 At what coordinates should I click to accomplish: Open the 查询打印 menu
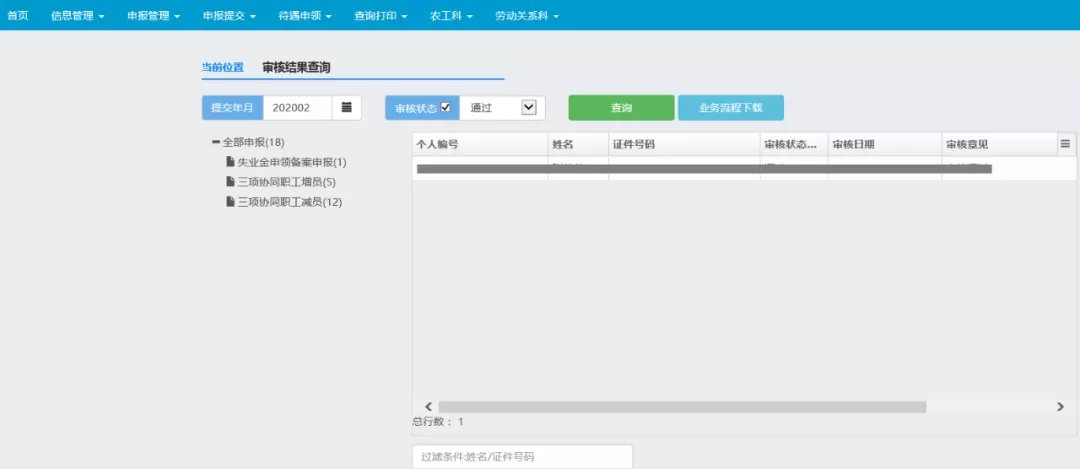point(380,16)
